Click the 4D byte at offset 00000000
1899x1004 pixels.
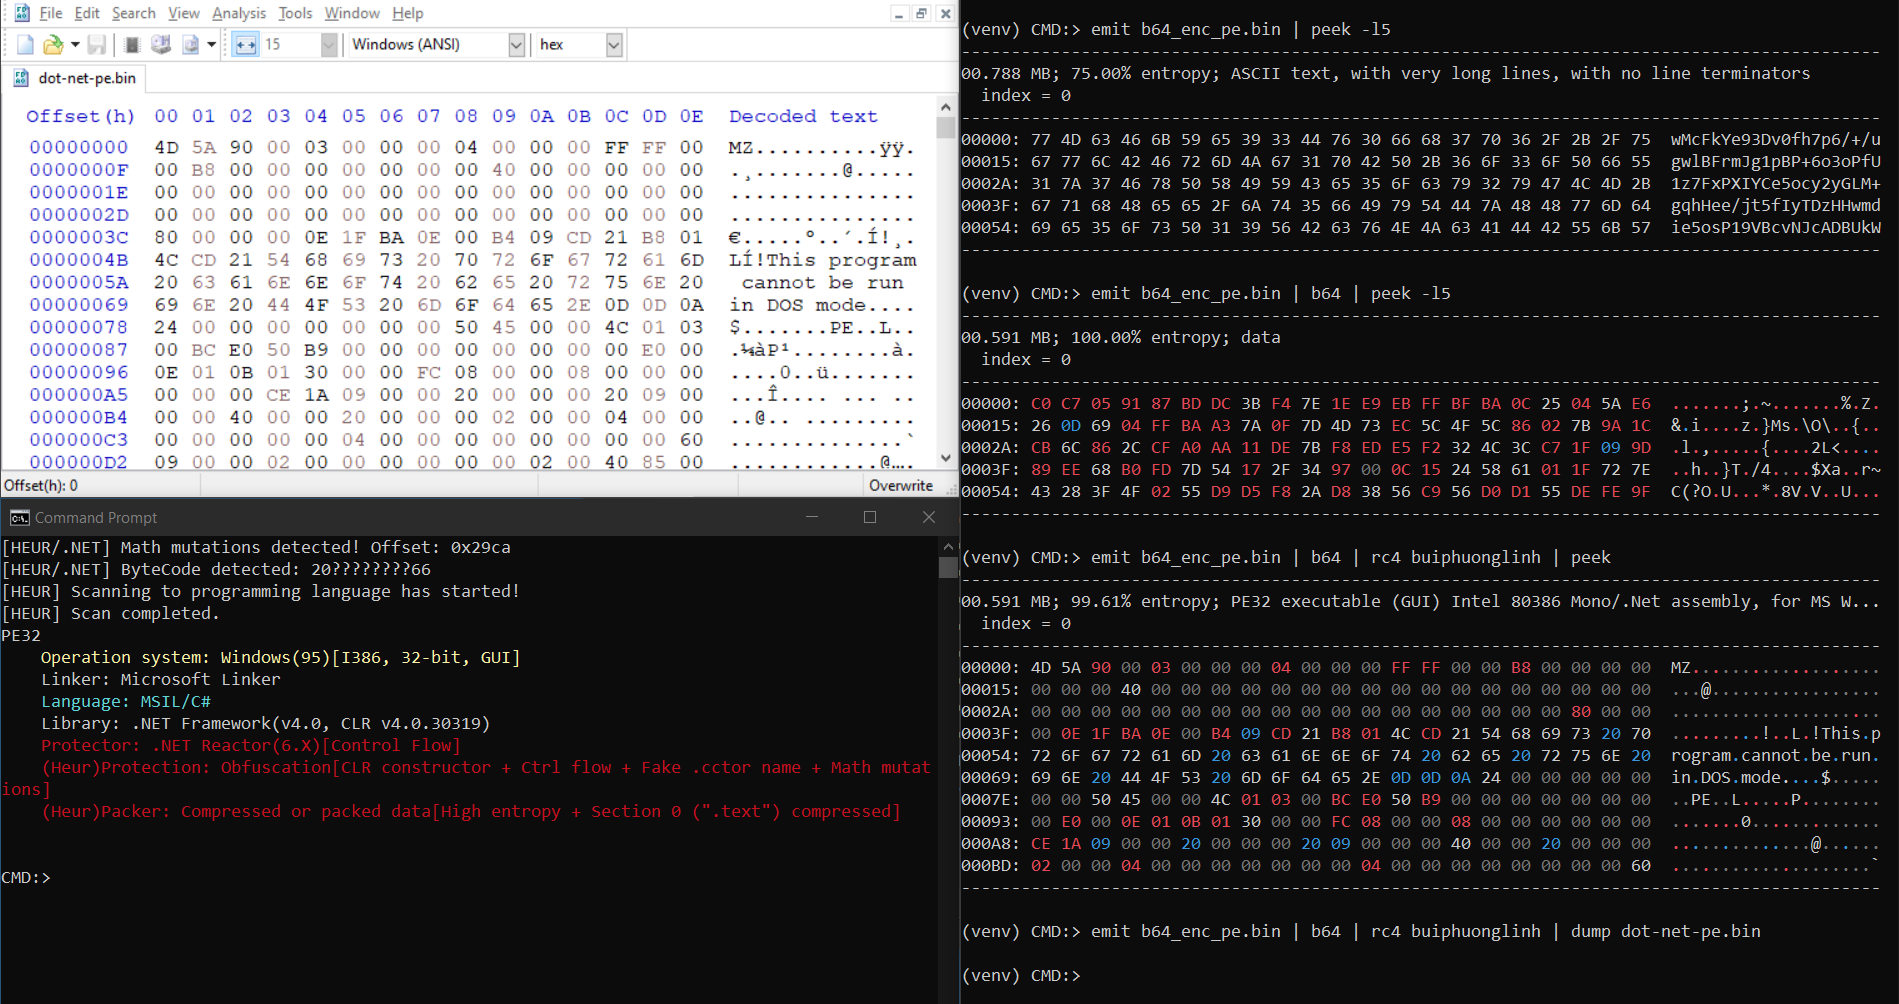pyautogui.click(x=166, y=147)
